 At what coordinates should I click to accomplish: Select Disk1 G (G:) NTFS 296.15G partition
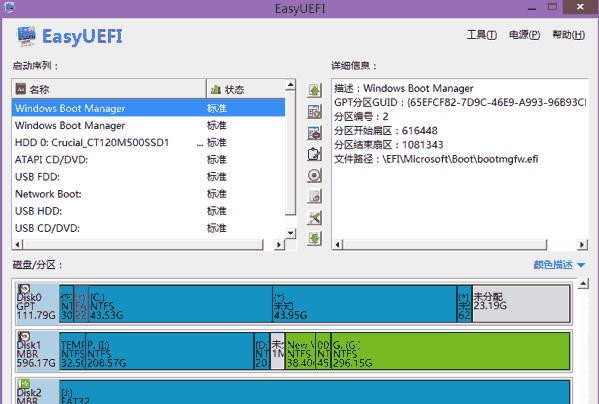[x=450, y=351]
